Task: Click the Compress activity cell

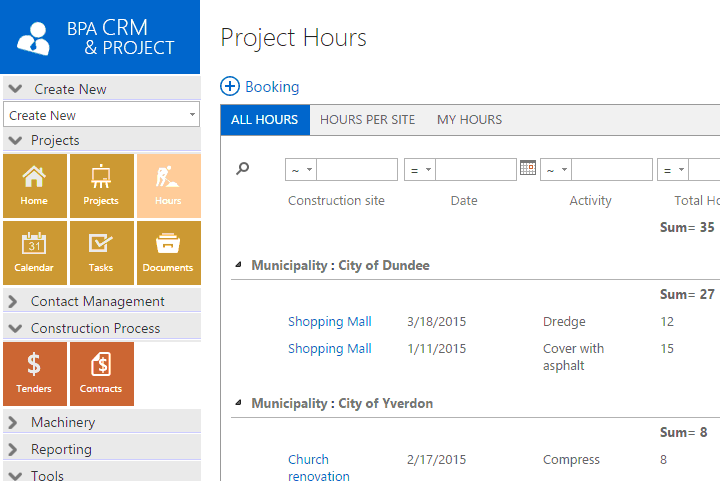Action: tap(571, 460)
